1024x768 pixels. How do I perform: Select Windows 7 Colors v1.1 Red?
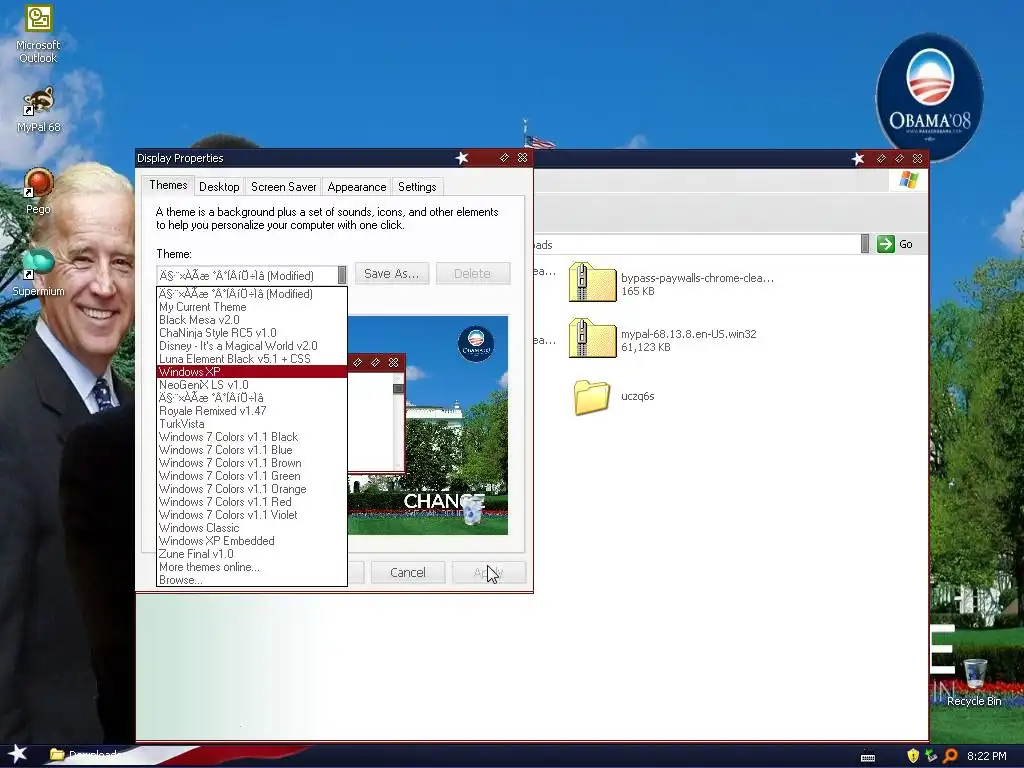252,502
